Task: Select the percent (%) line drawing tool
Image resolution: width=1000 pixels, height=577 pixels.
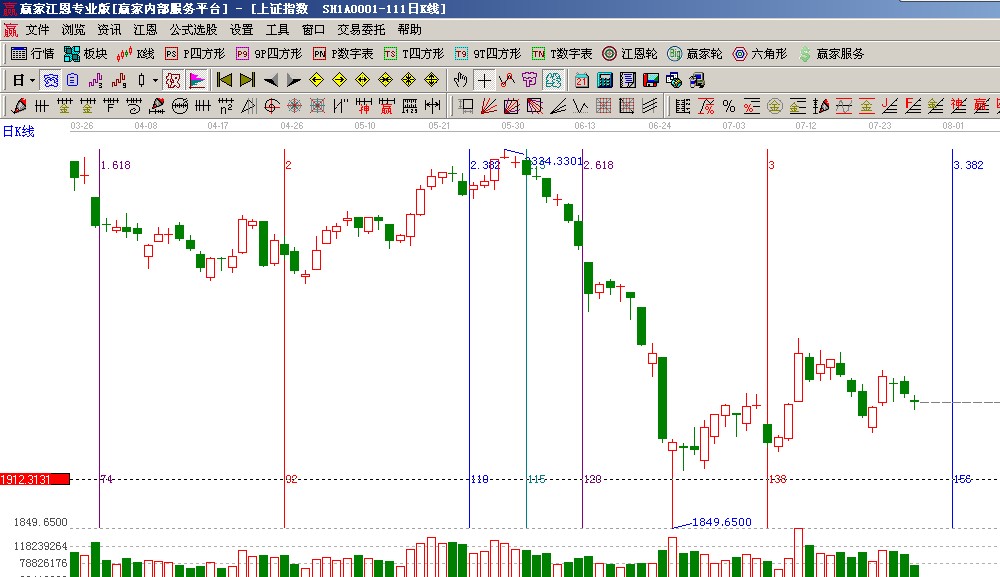Action: (x=729, y=106)
